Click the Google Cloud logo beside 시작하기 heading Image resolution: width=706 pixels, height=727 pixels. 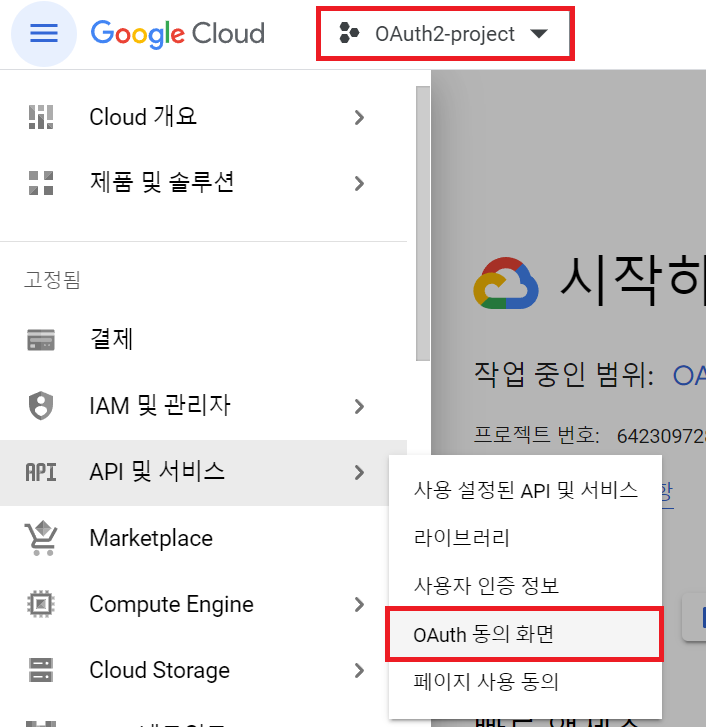click(506, 283)
